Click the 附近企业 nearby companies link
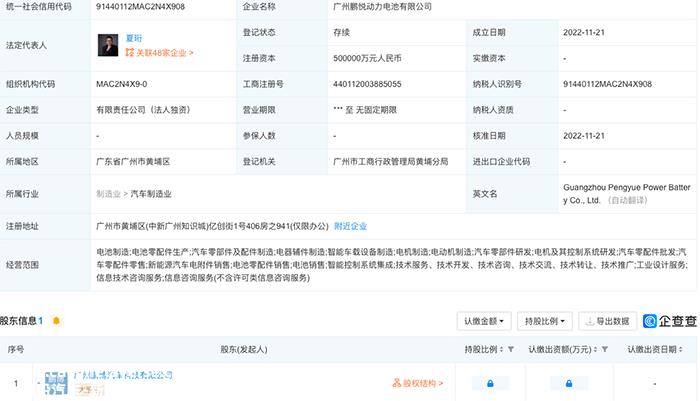This screenshot has width=700, height=401. (350, 226)
